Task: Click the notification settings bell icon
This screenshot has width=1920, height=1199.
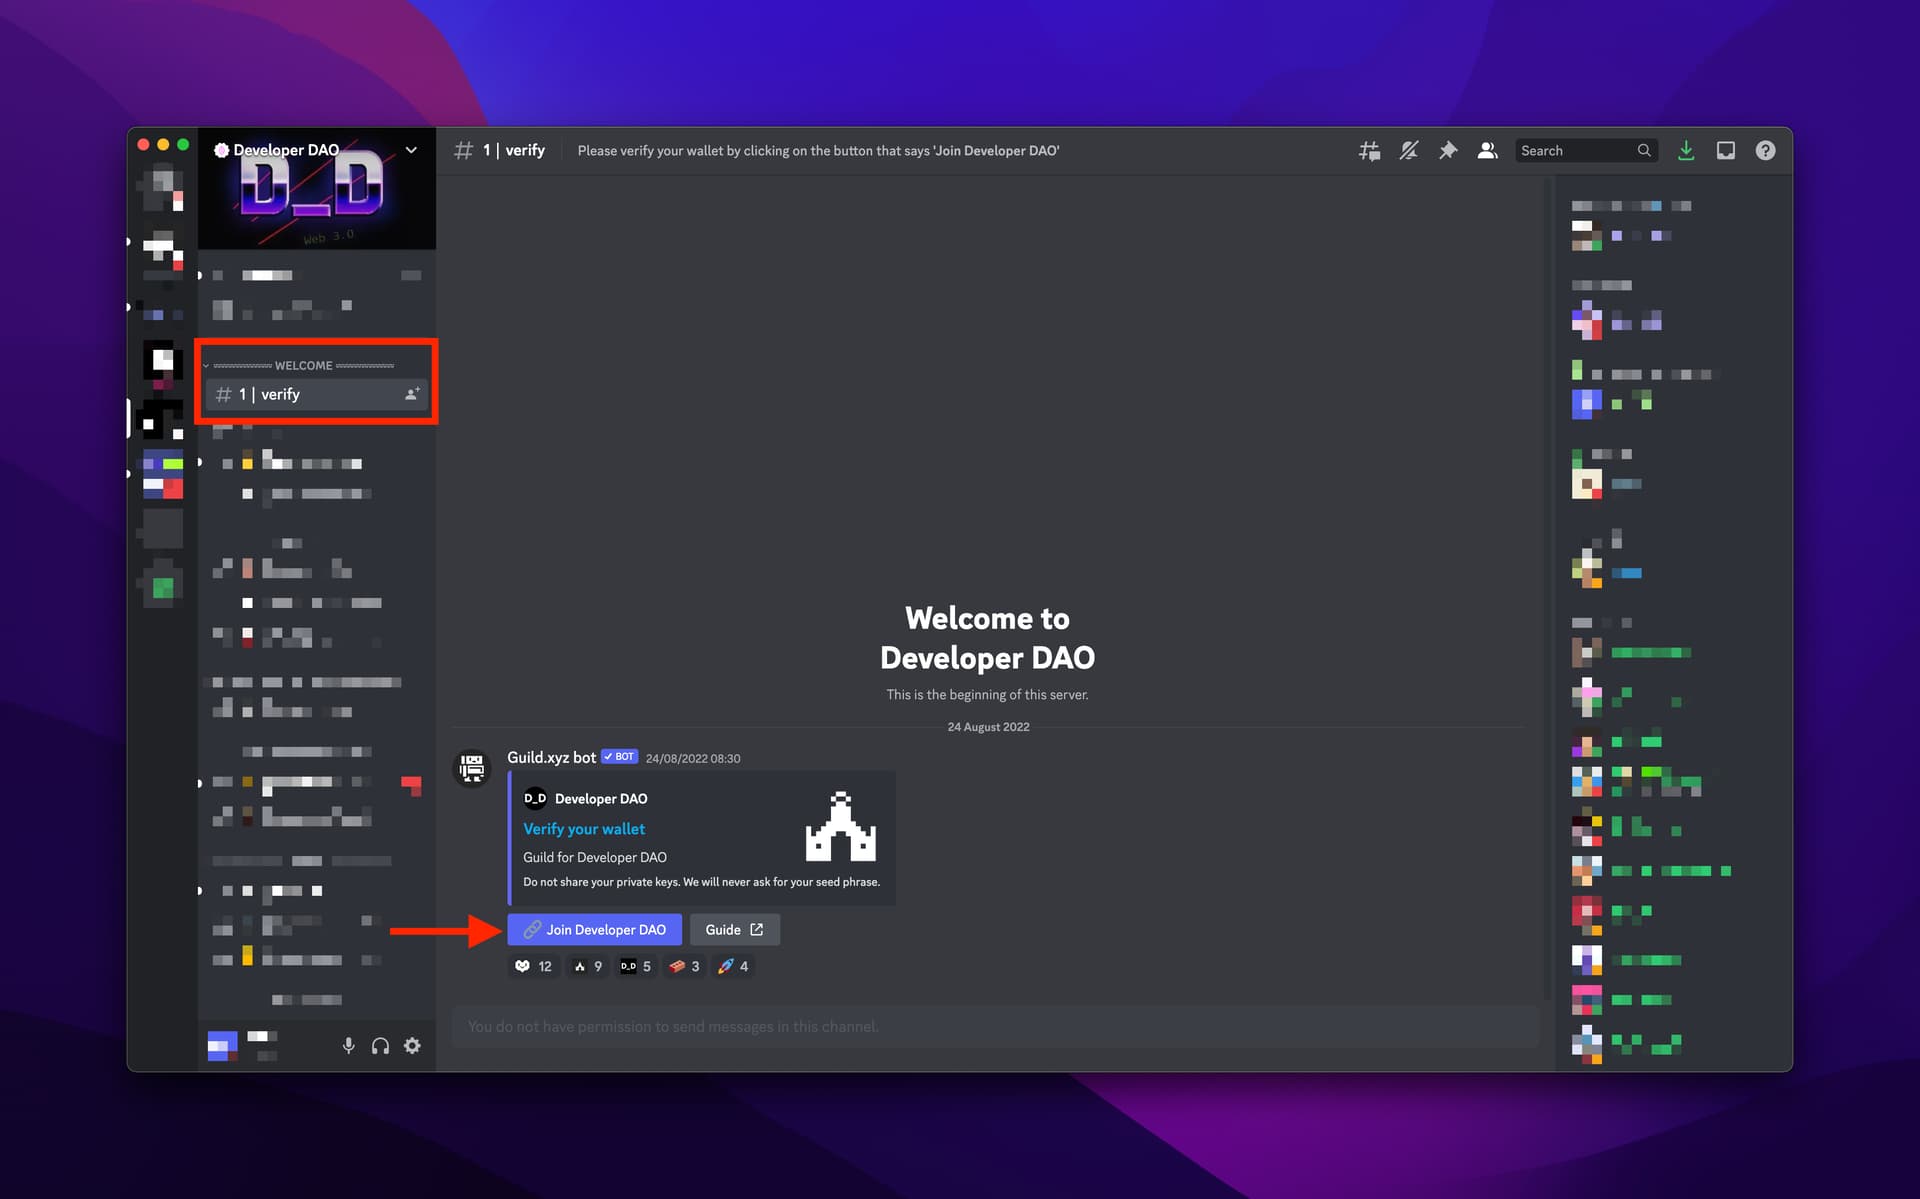Action: click(x=1409, y=151)
